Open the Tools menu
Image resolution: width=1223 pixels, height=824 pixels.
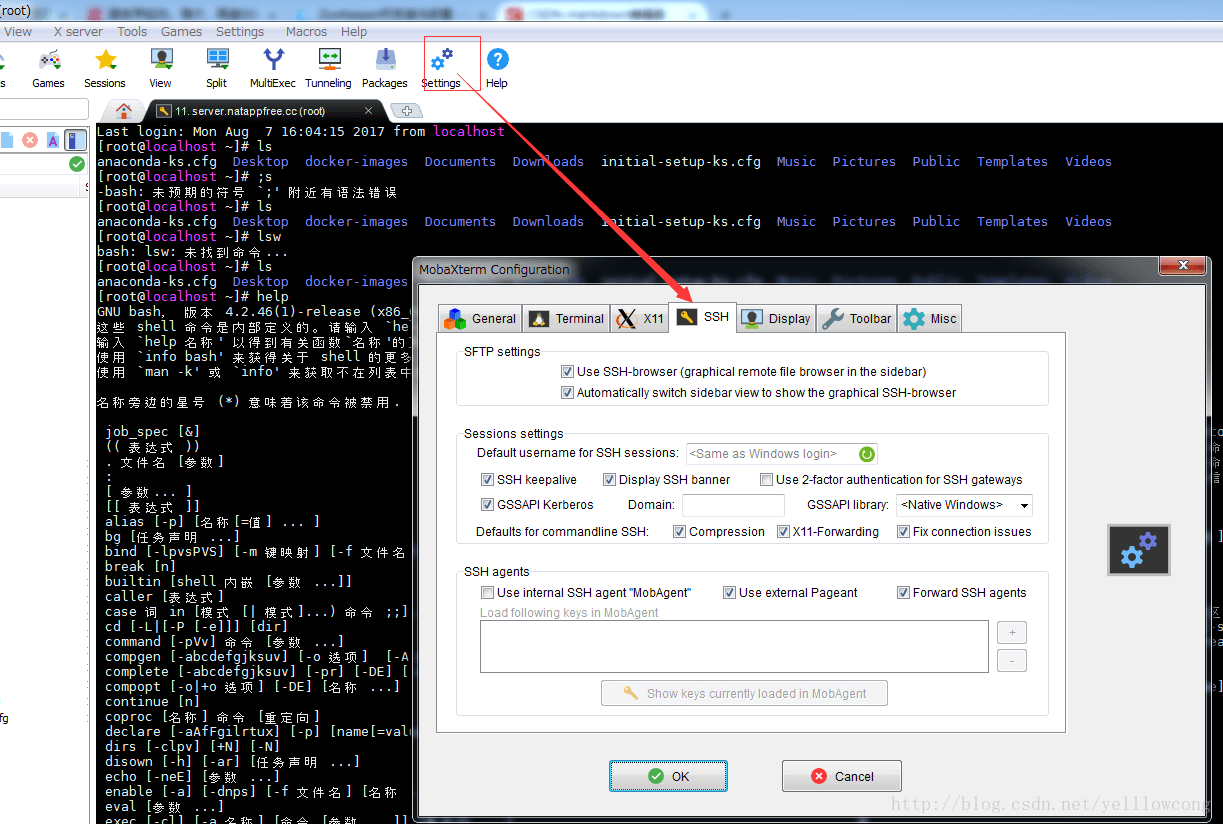[132, 32]
